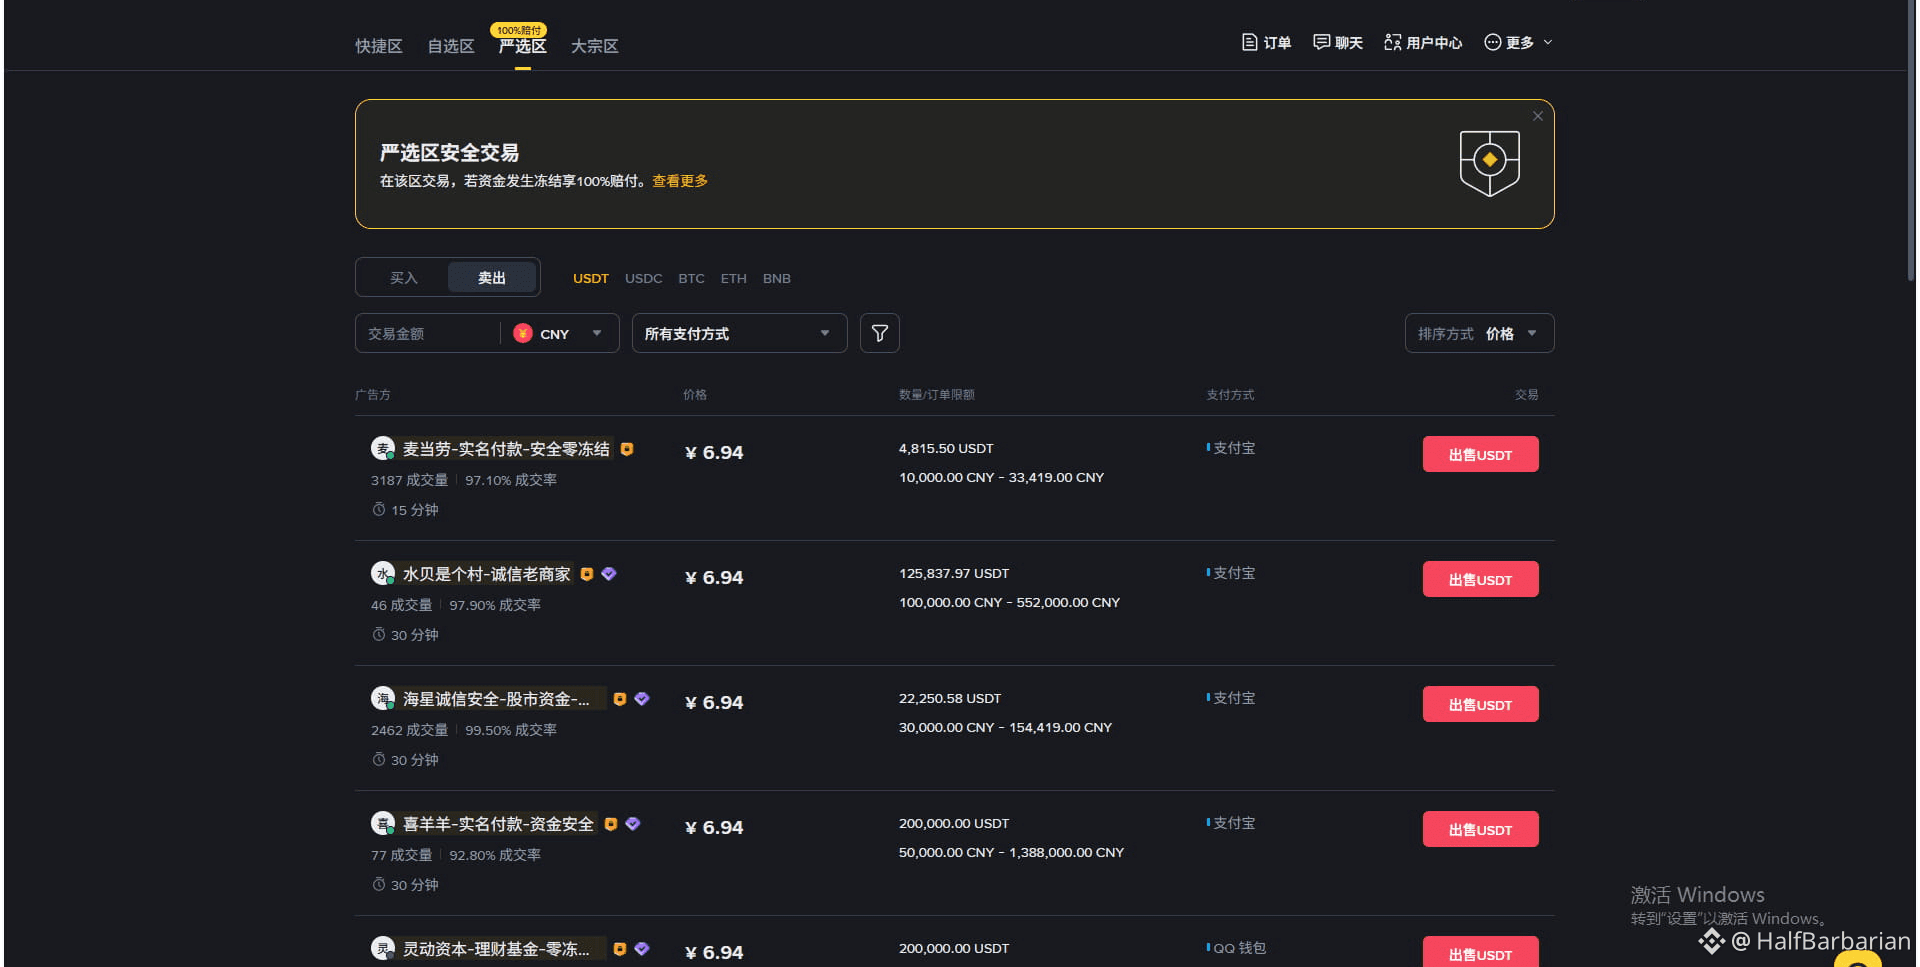Screen dimensions: 1920x967
Task: Click the 4,815.50 USDT quantity
Action: (x=946, y=449)
